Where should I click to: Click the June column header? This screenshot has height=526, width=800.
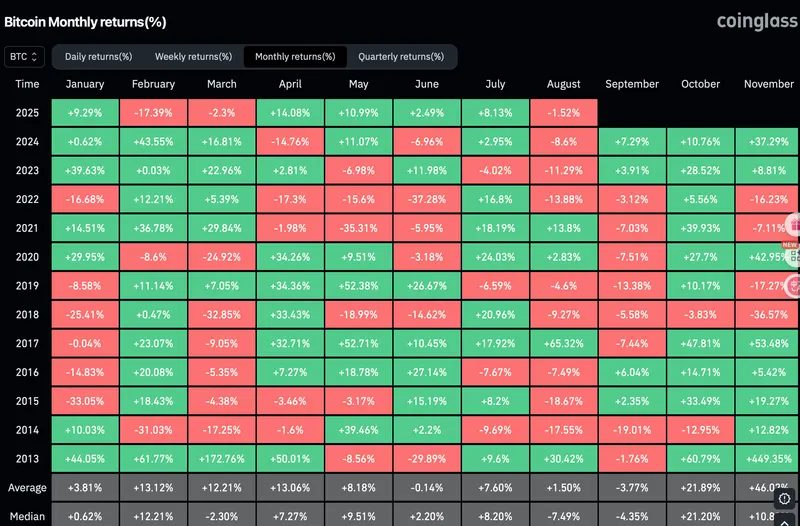[427, 84]
